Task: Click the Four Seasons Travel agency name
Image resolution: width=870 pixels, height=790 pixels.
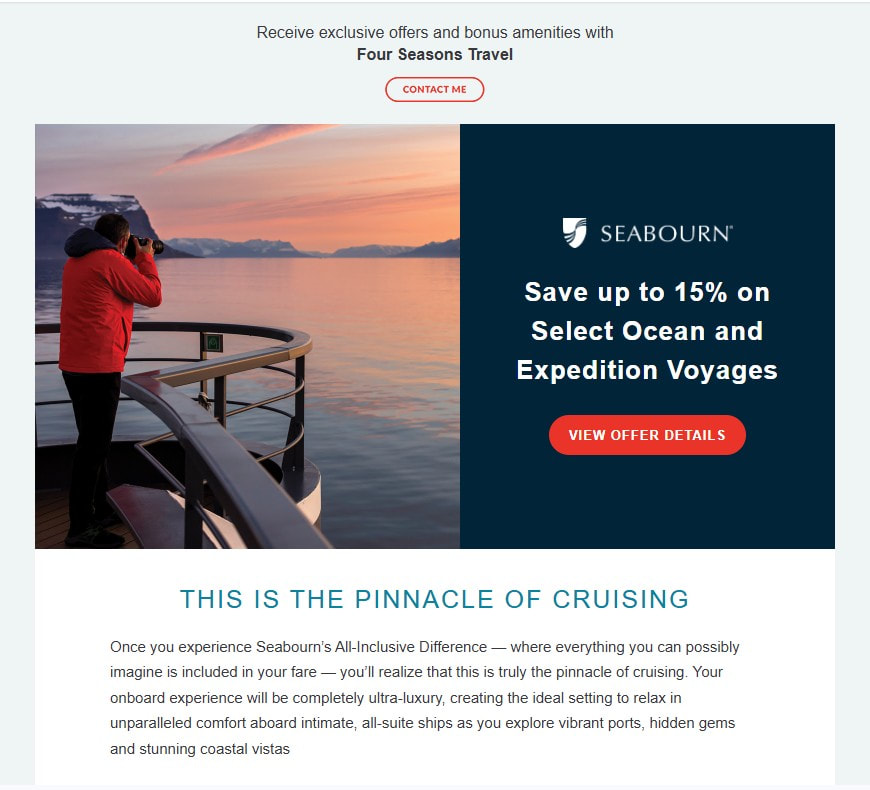Action: (x=434, y=54)
